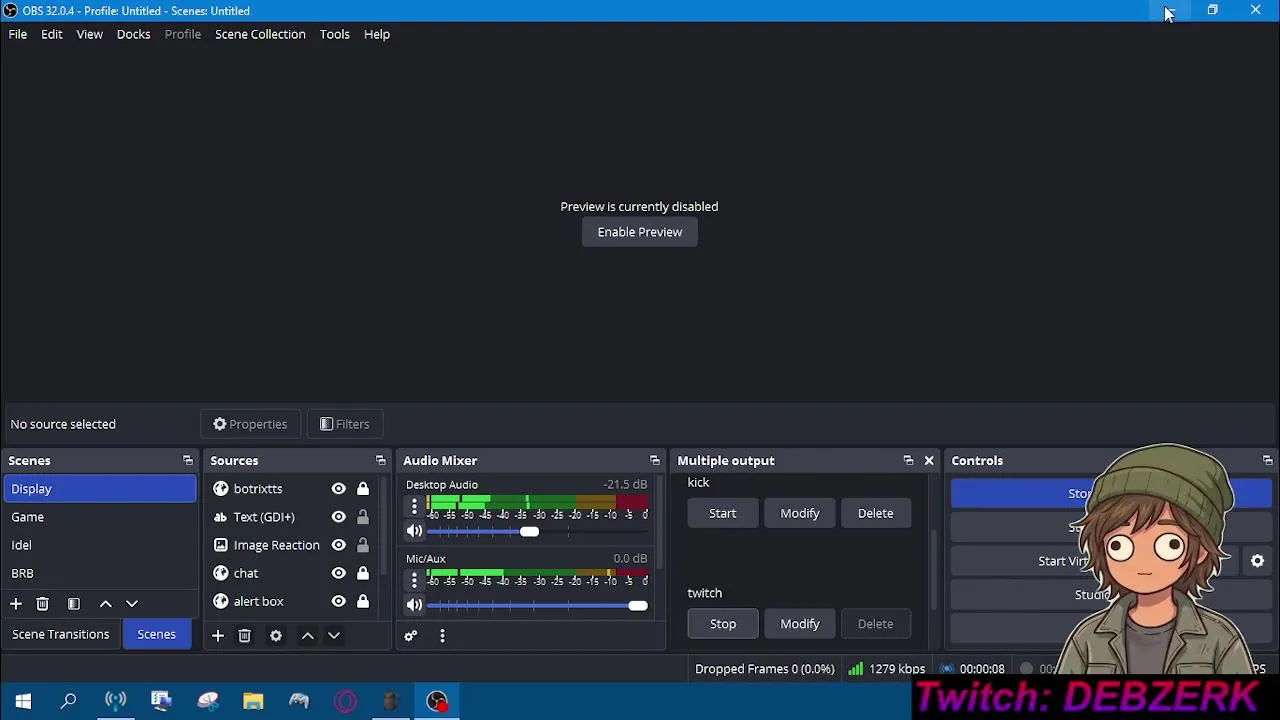The height and width of the screenshot is (720, 1280).
Task: Open the Docks menu
Action: tap(133, 34)
